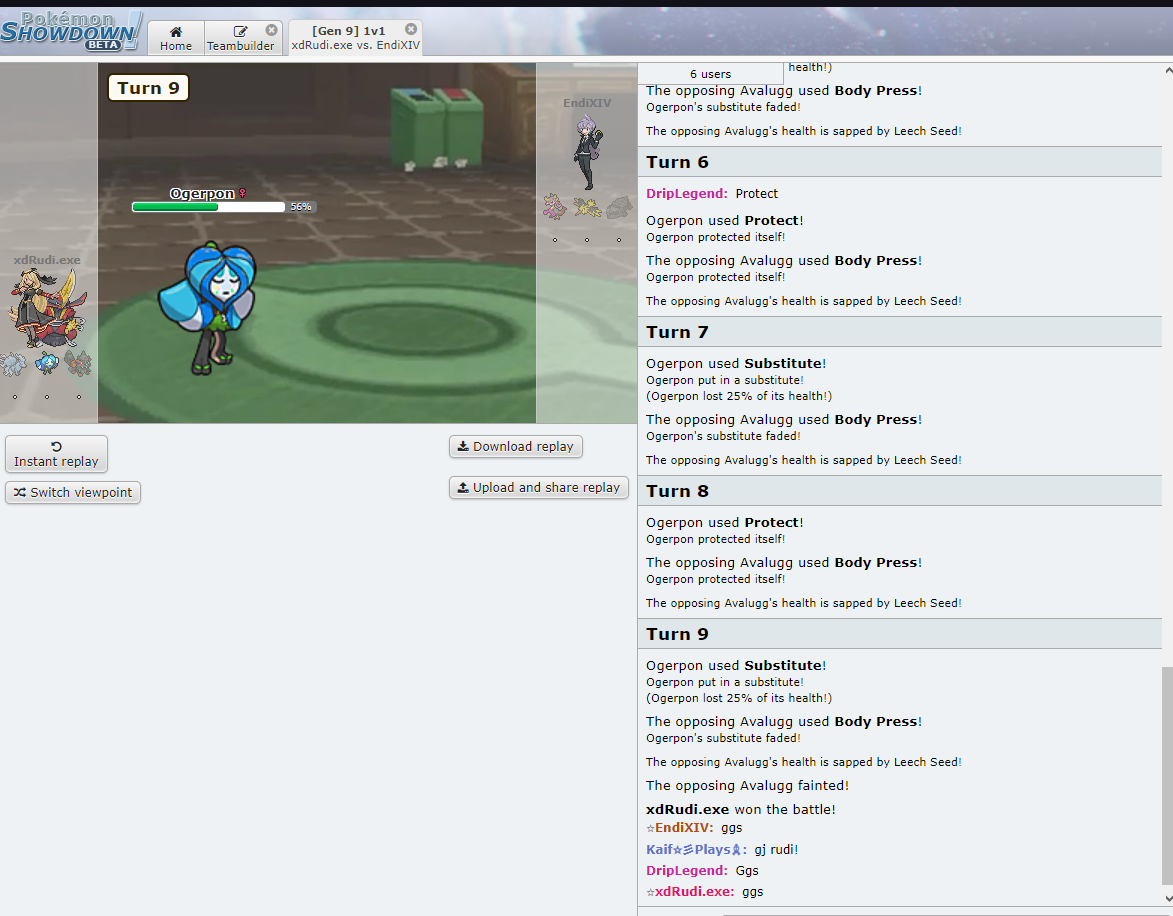The image size is (1173, 916).
Task: Click DripLegend's name beside the Protect message
Action: coord(687,194)
